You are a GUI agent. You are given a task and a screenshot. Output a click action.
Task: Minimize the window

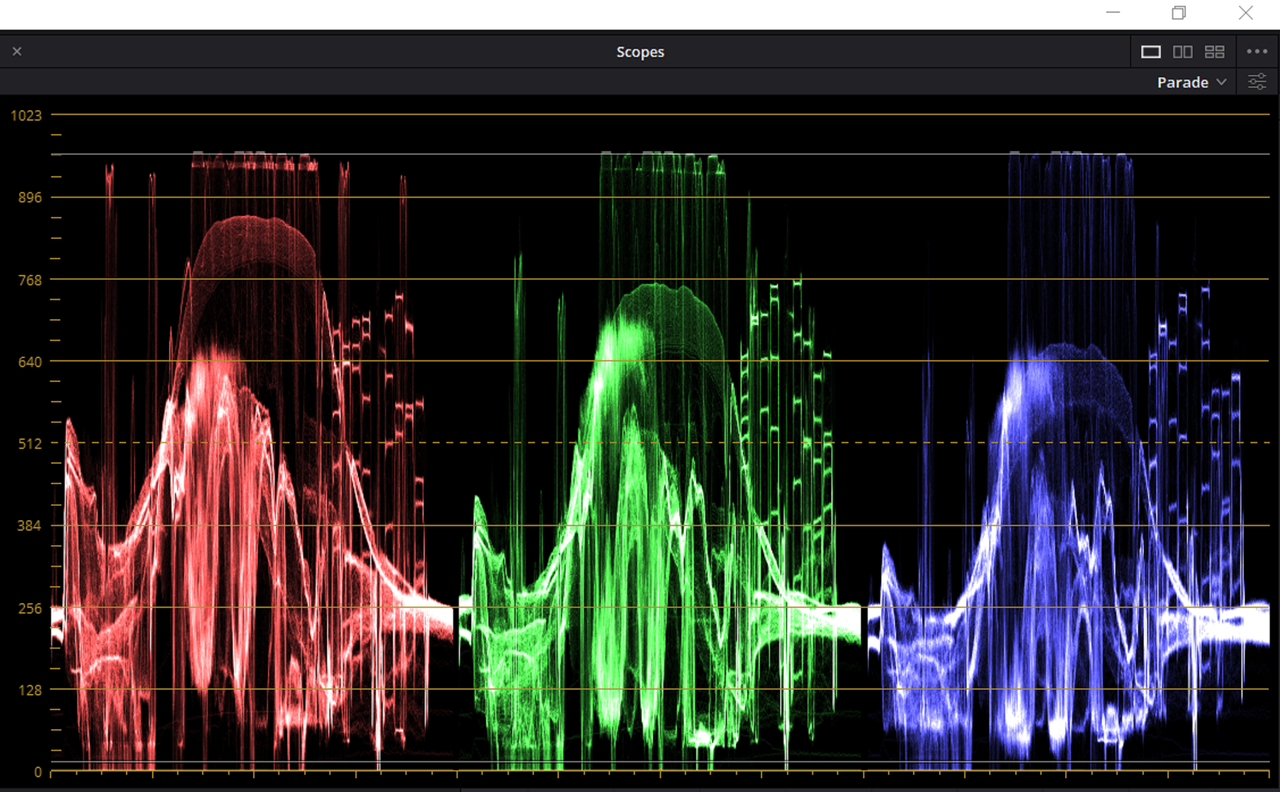pos(1114,13)
